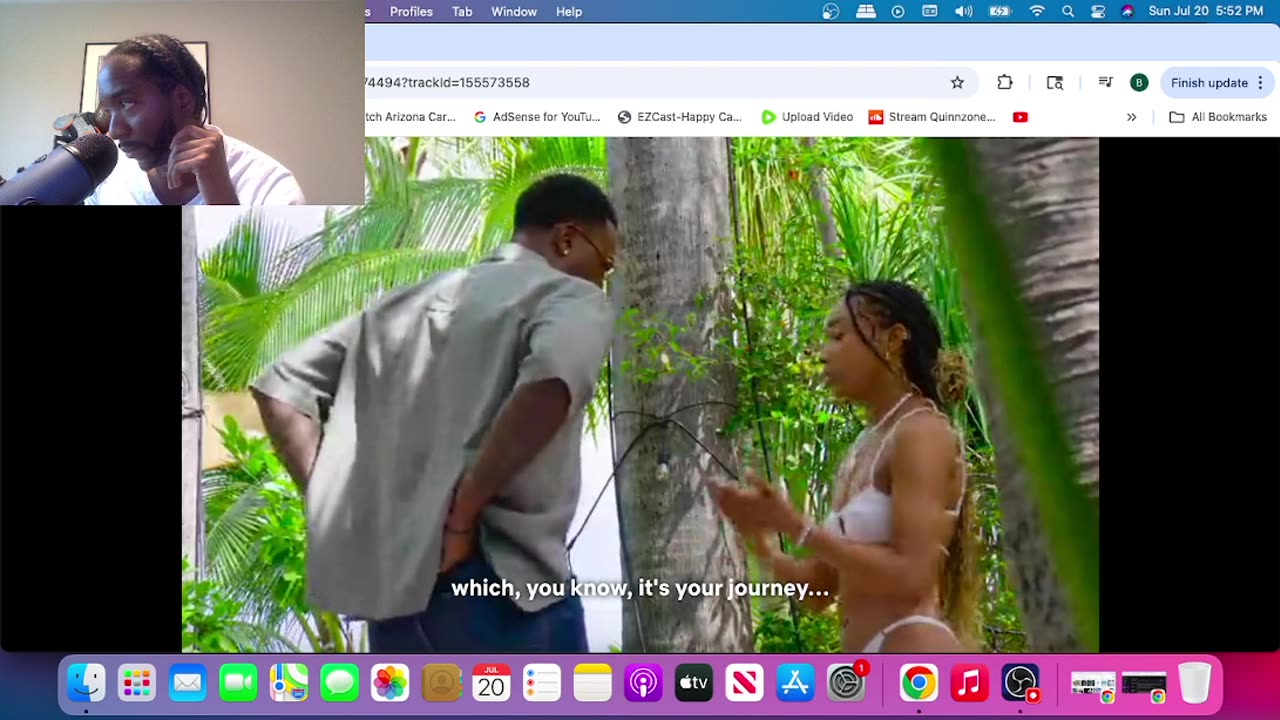Screen dimensions: 1280x720
Task: Open Launchpad from the Dock
Action: click(136, 684)
